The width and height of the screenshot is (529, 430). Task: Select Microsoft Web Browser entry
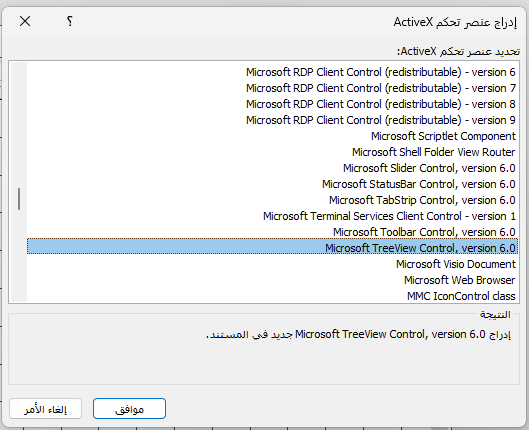(272, 280)
